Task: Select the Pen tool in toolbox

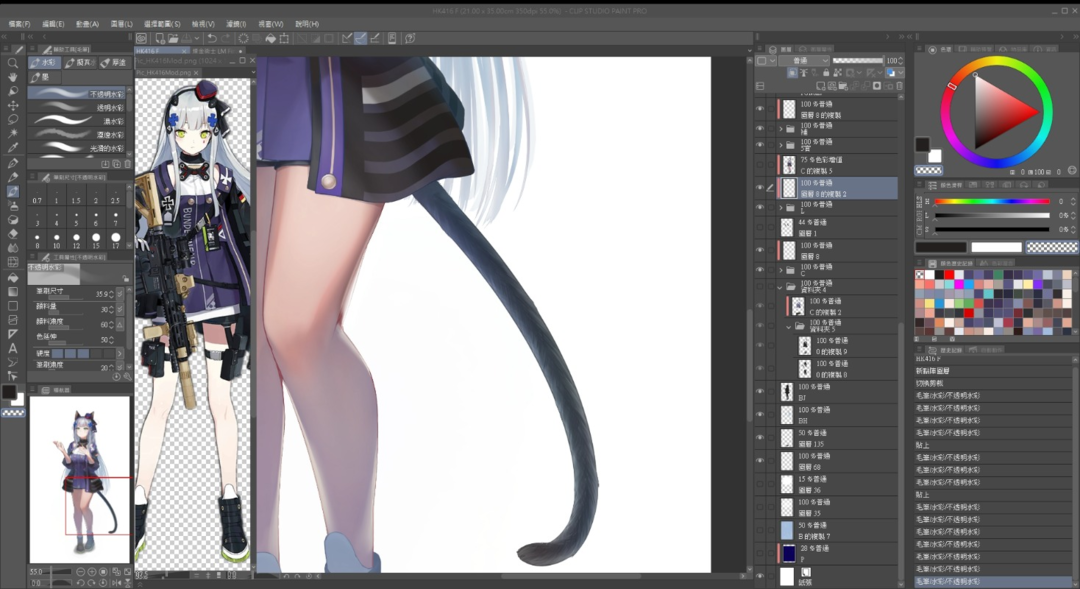Action: 12,163
